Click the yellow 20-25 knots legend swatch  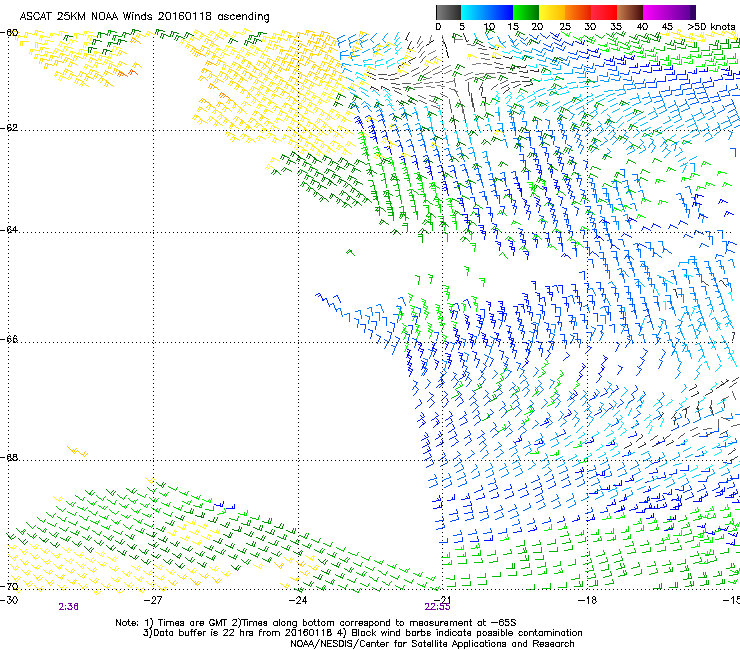point(552,12)
